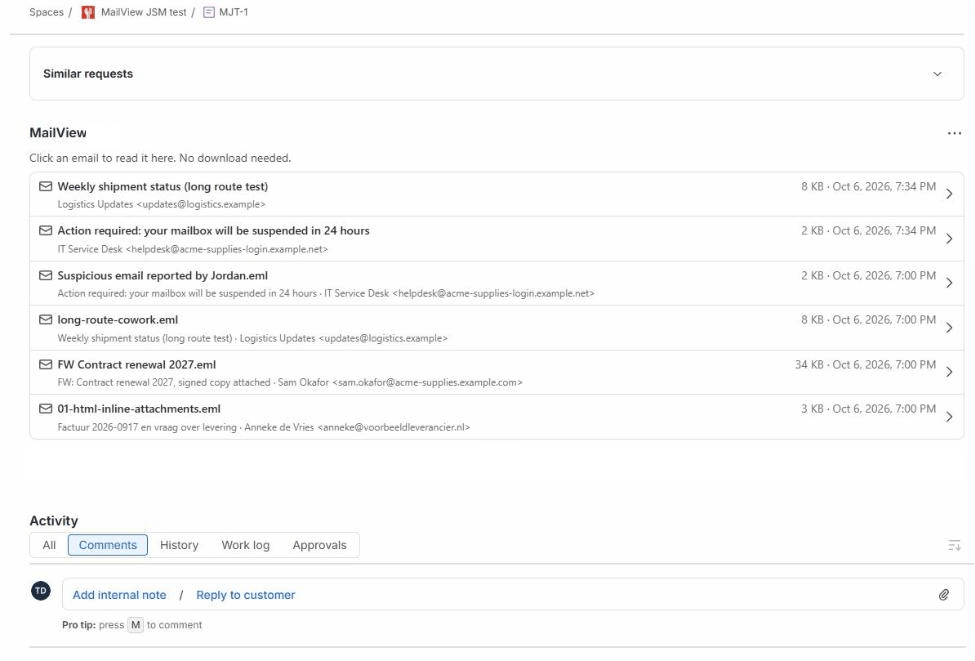The image size is (975, 661).
Task: Toggle the activity sort order icon
Action: click(x=954, y=545)
